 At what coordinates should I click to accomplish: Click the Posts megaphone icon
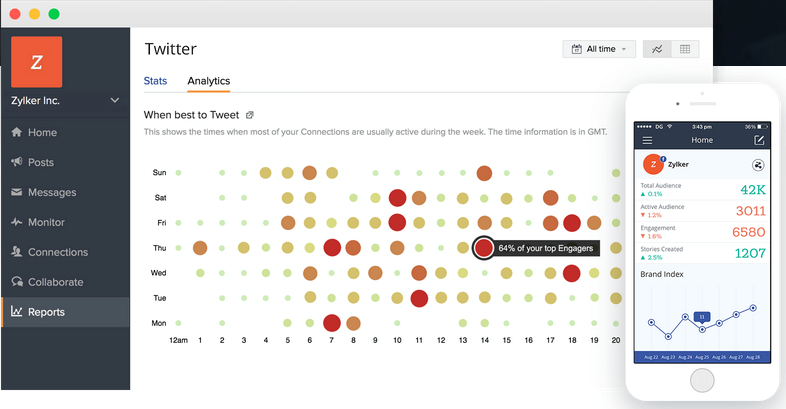click(17, 161)
